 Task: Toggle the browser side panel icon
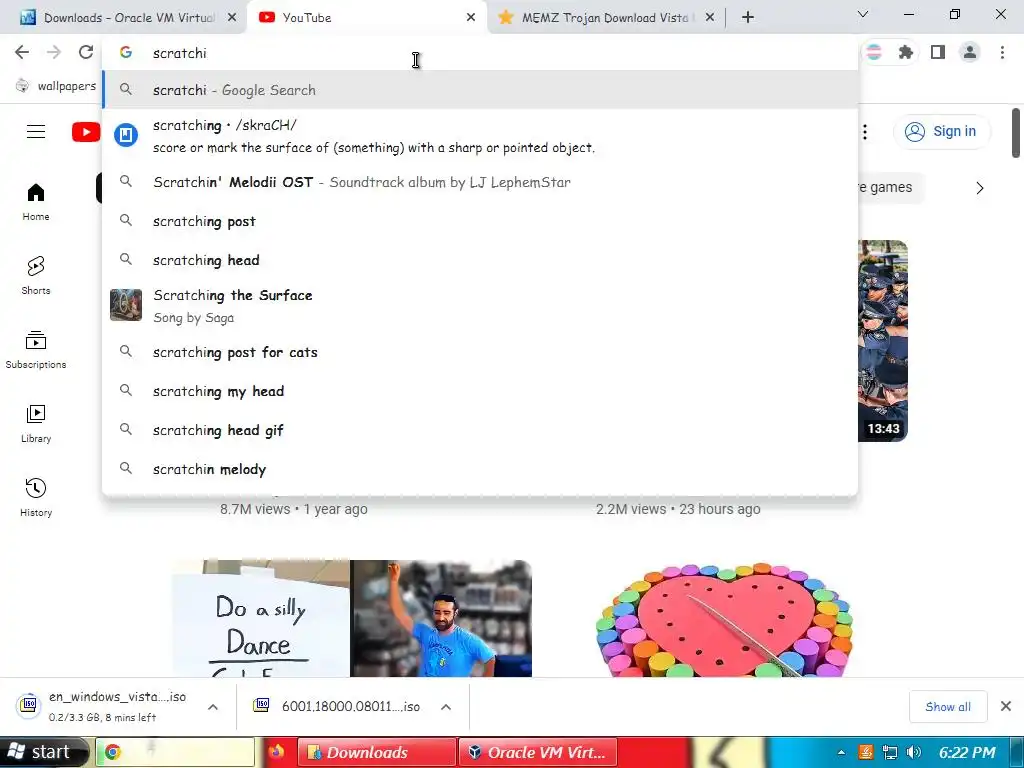click(x=938, y=52)
